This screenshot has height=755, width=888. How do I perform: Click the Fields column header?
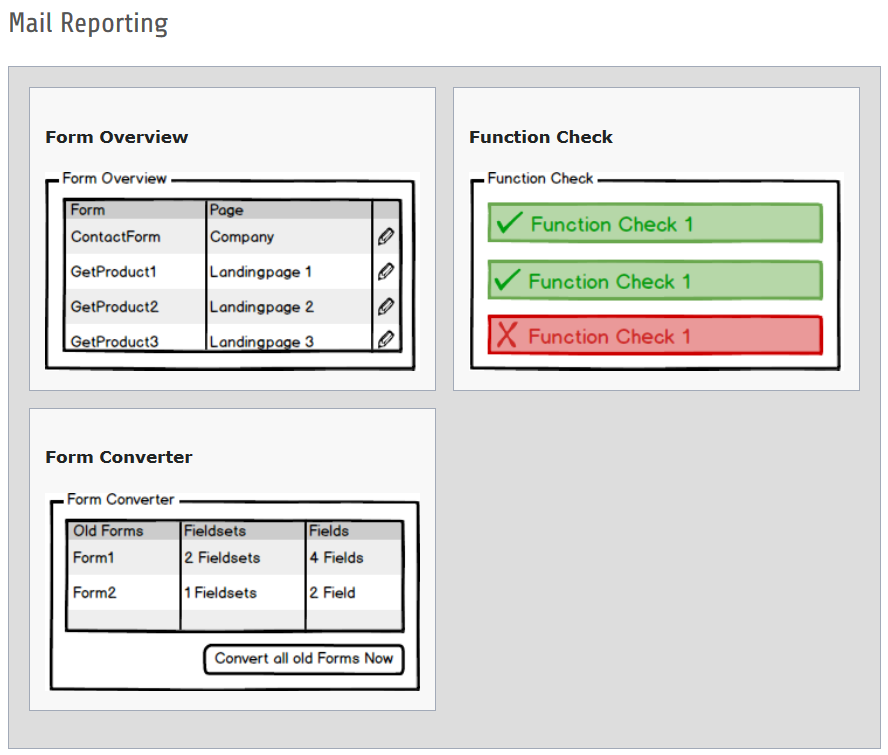point(328,531)
